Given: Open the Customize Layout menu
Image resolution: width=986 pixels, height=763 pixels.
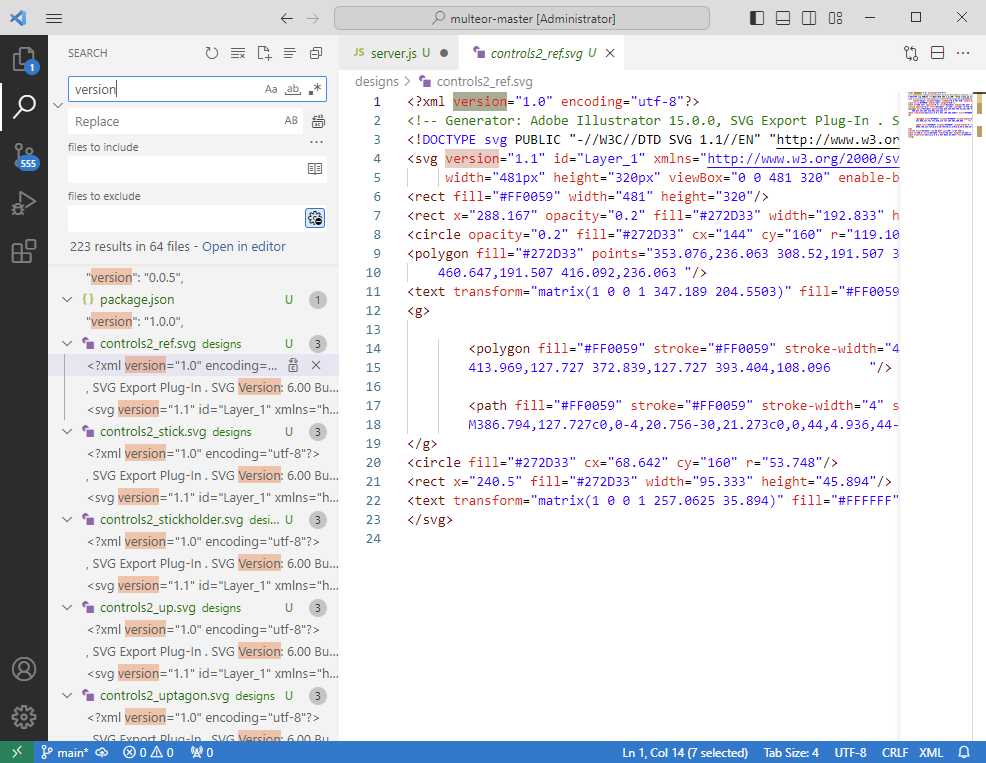Looking at the screenshot, I should click(x=836, y=18).
